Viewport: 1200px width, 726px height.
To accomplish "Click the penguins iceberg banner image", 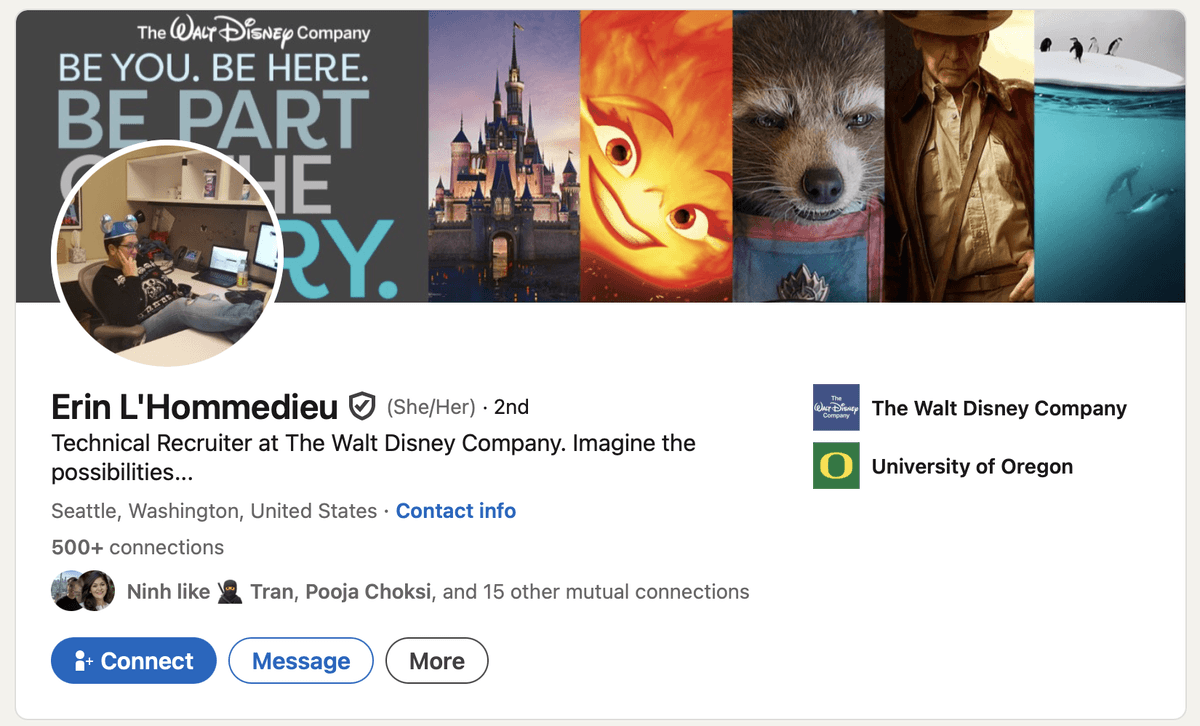I will 1110,156.
